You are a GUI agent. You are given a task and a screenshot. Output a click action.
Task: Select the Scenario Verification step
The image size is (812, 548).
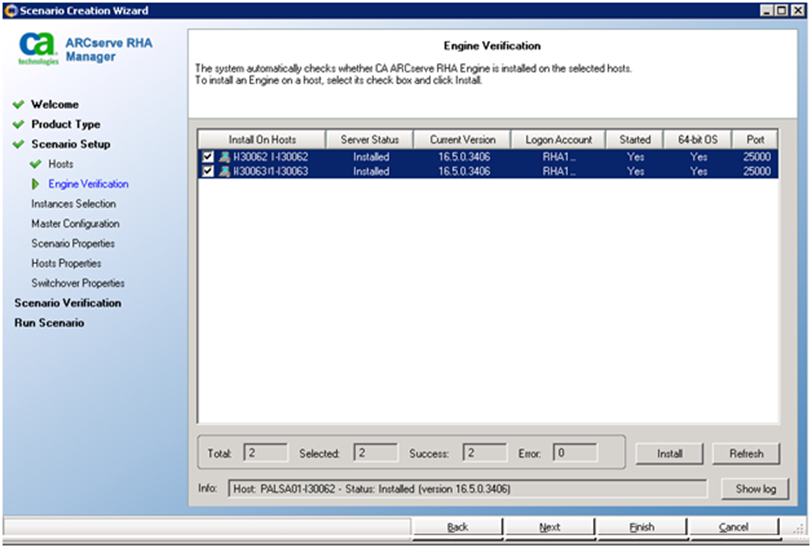click(x=68, y=303)
